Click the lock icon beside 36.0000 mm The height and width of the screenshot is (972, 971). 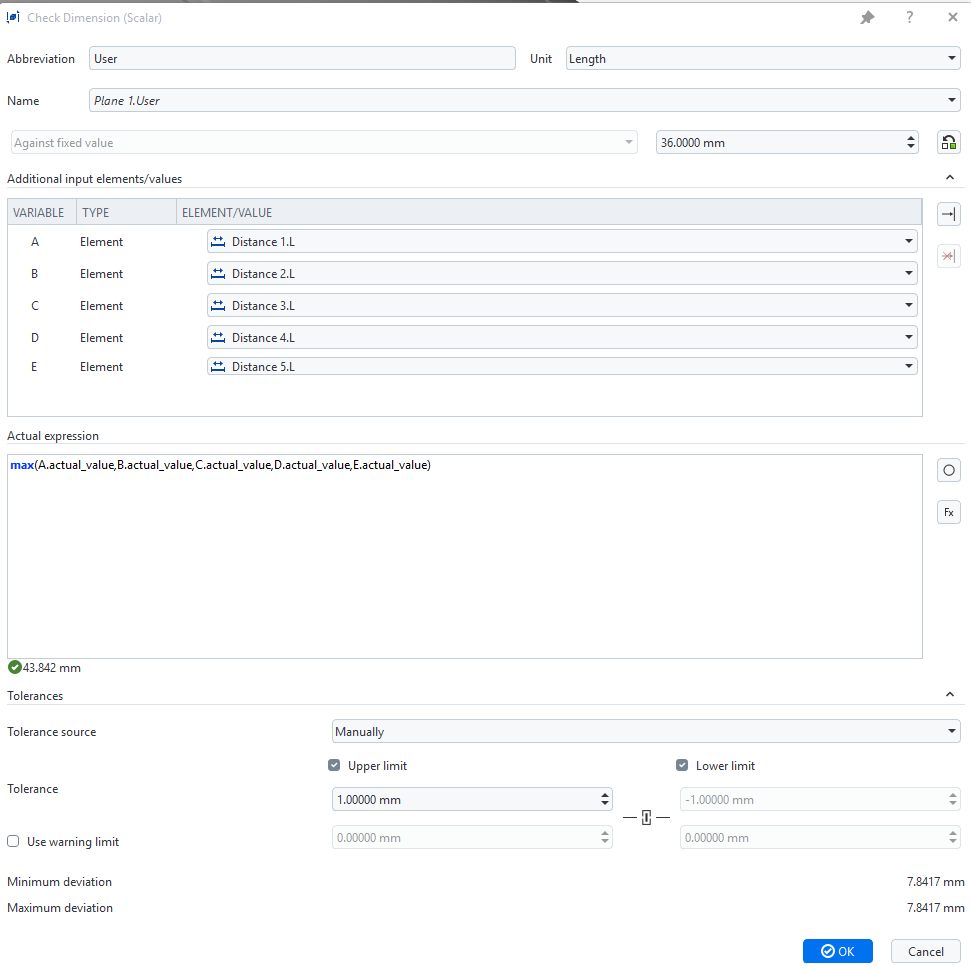click(x=948, y=143)
